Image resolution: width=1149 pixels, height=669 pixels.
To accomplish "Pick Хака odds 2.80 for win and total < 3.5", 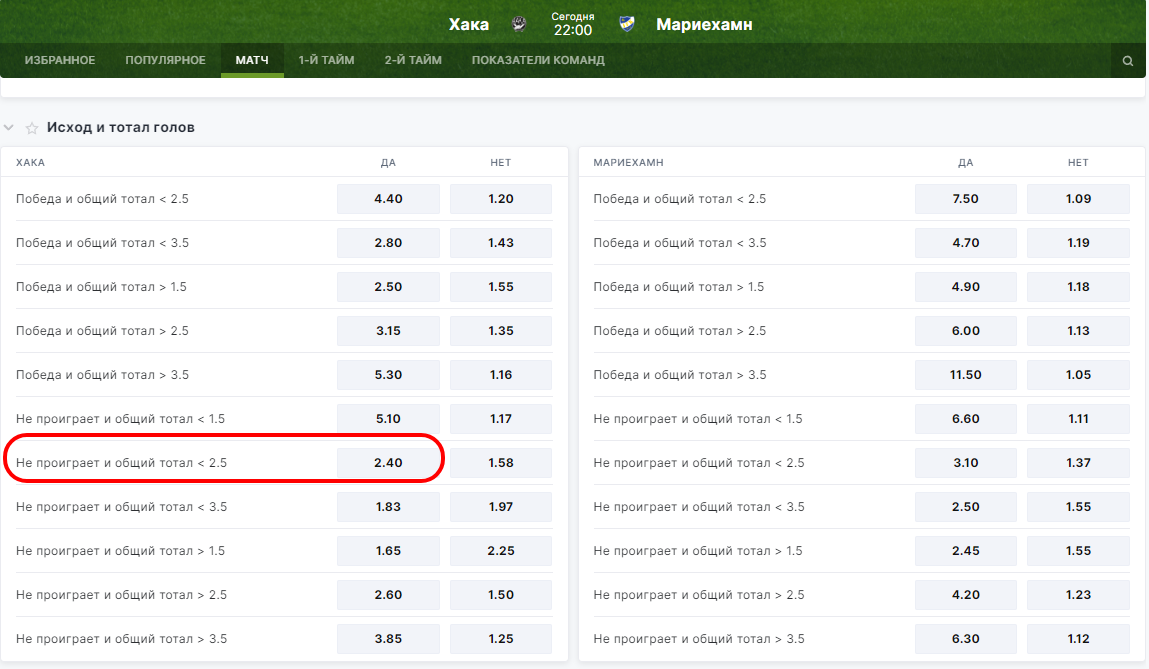I will [x=388, y=243].
